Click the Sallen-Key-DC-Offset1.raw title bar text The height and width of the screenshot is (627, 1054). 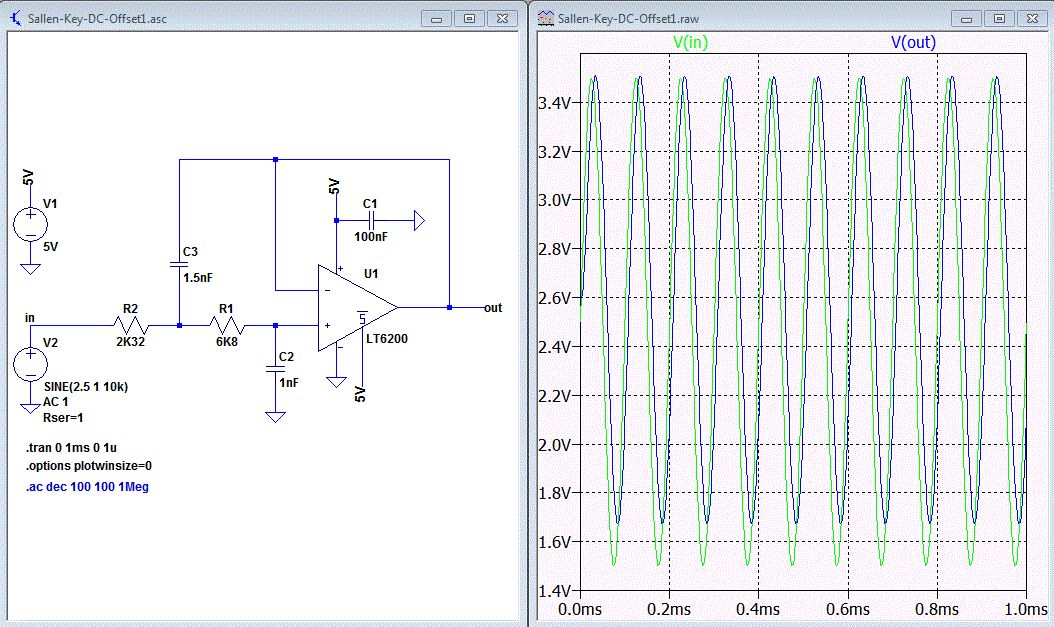[x=629, y=19]
